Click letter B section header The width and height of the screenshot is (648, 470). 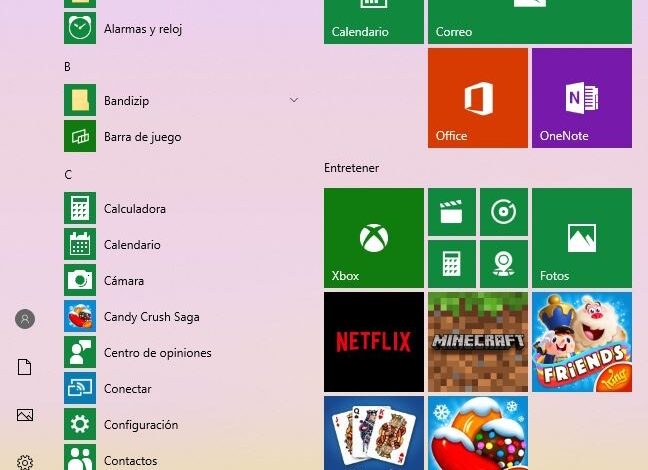[67, 67]
